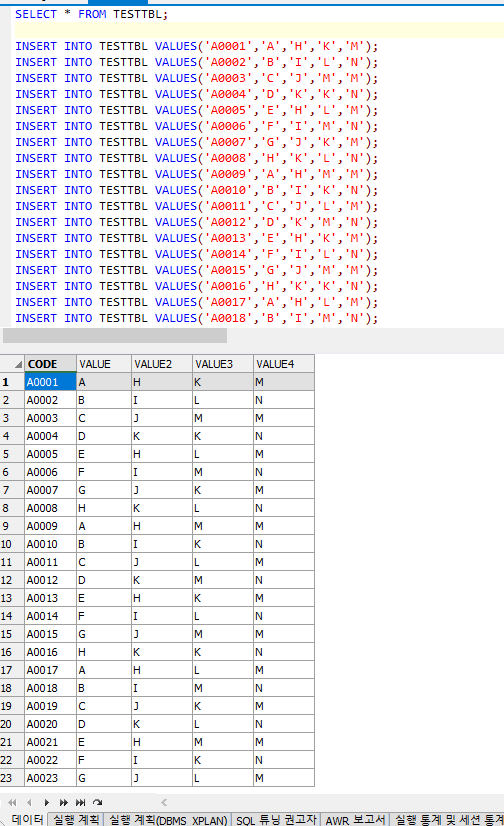Select row number 5 indicator
This screenshot has height=826, width=504.
point(12,454)
